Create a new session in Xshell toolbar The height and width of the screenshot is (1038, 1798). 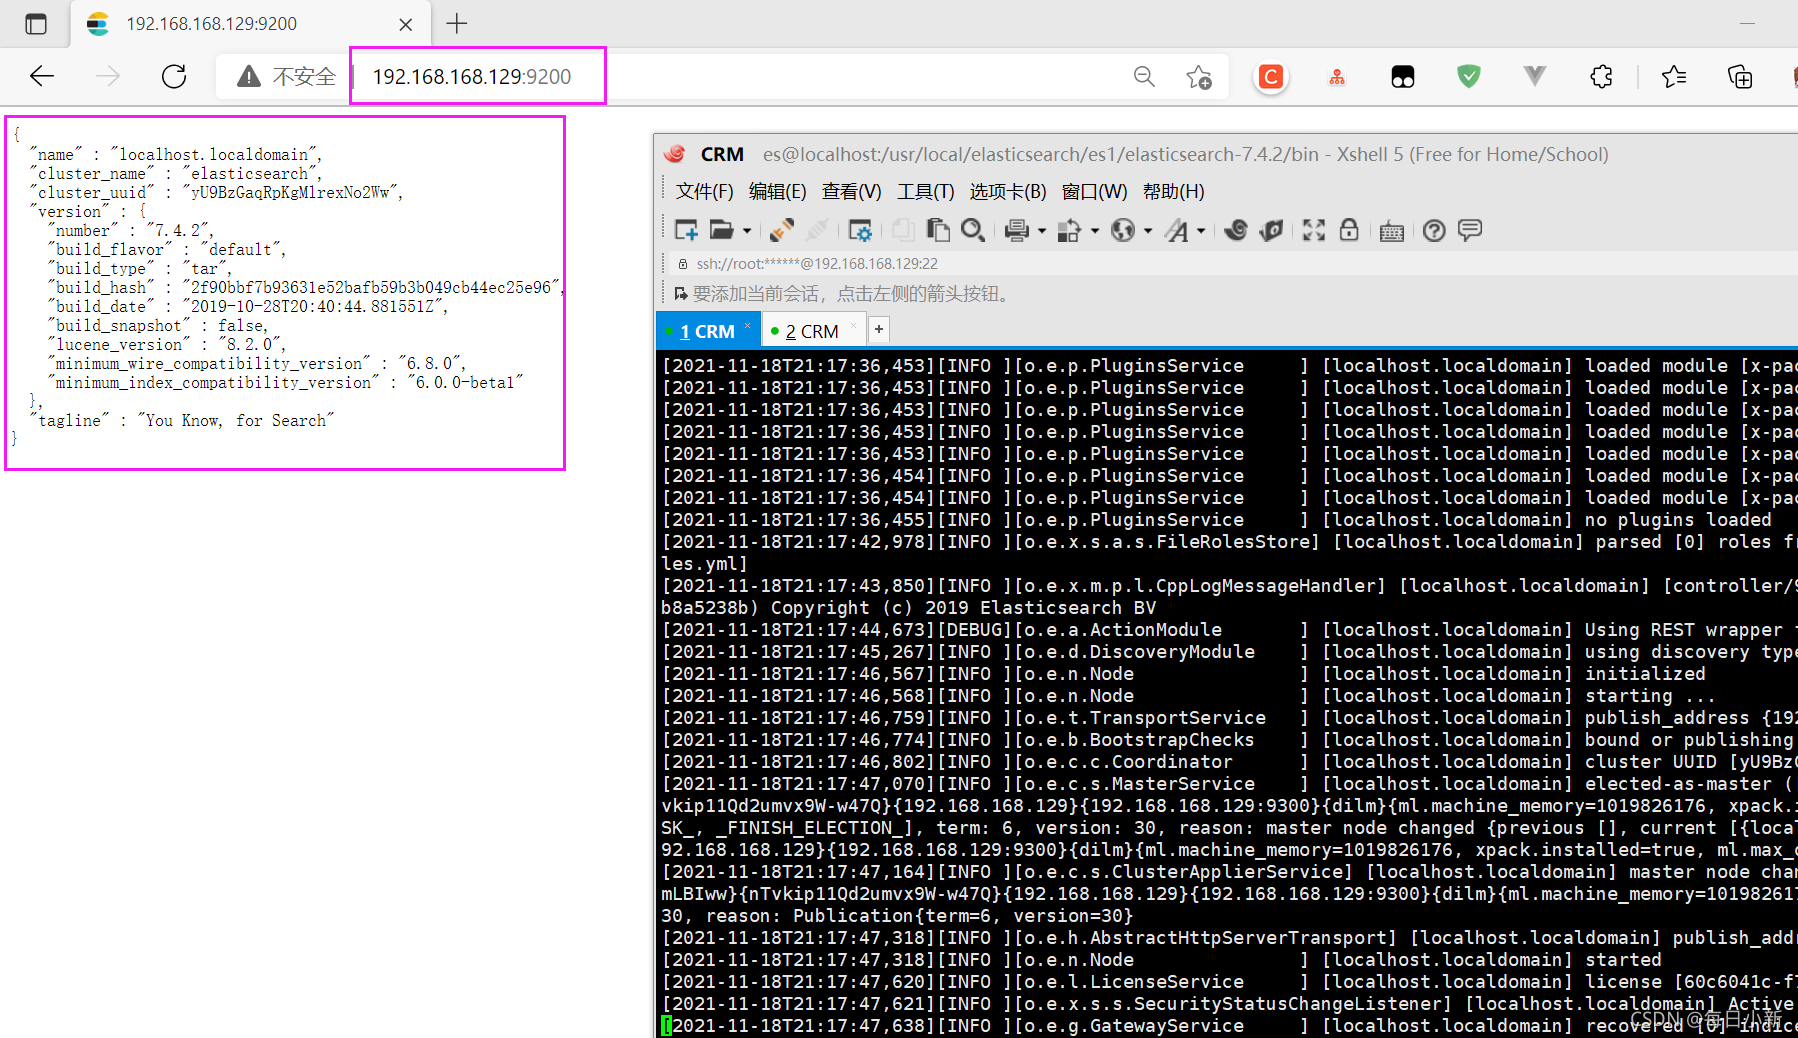click(686, 231)
